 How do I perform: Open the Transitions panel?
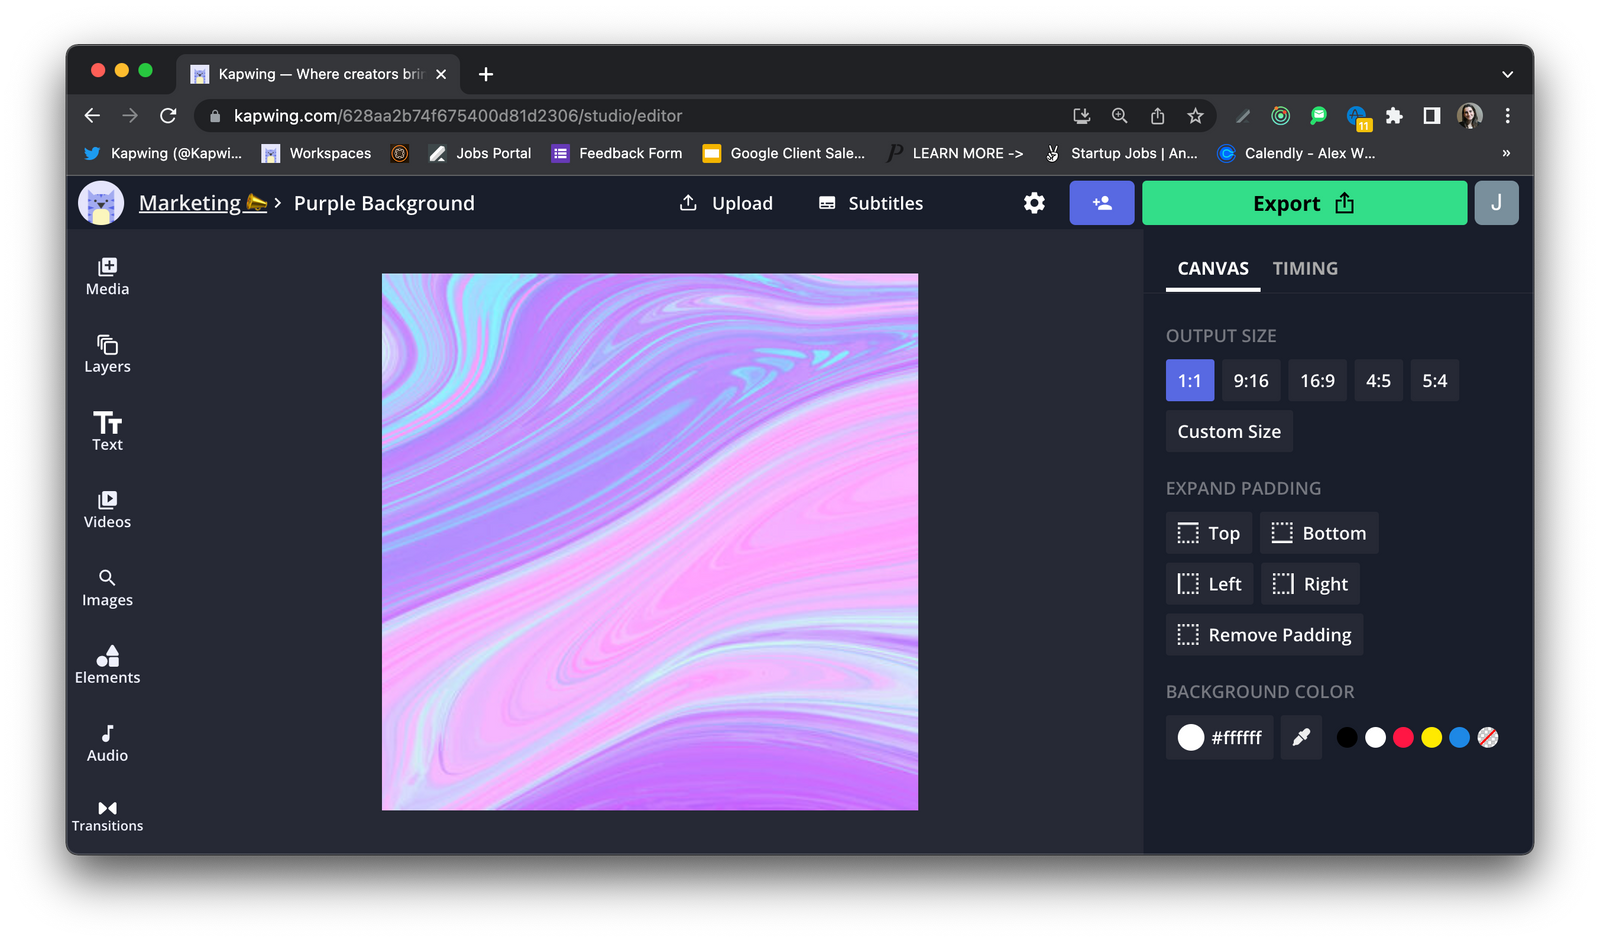[107, 816]
